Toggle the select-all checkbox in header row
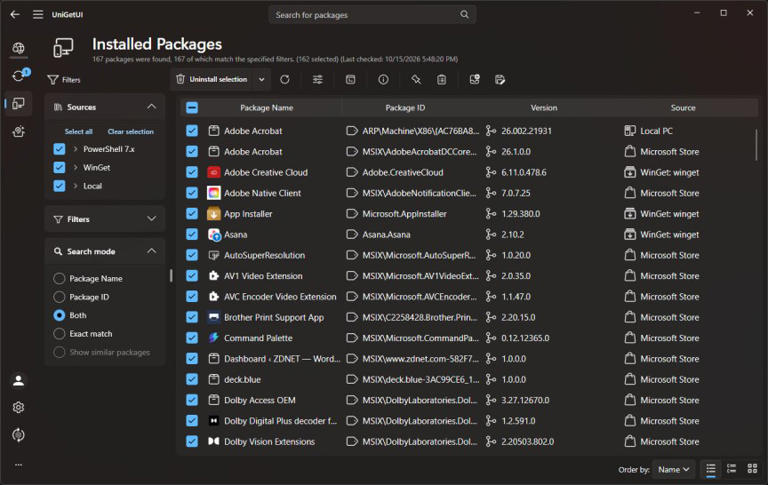The image size is (768, 485). click(192, 108)
